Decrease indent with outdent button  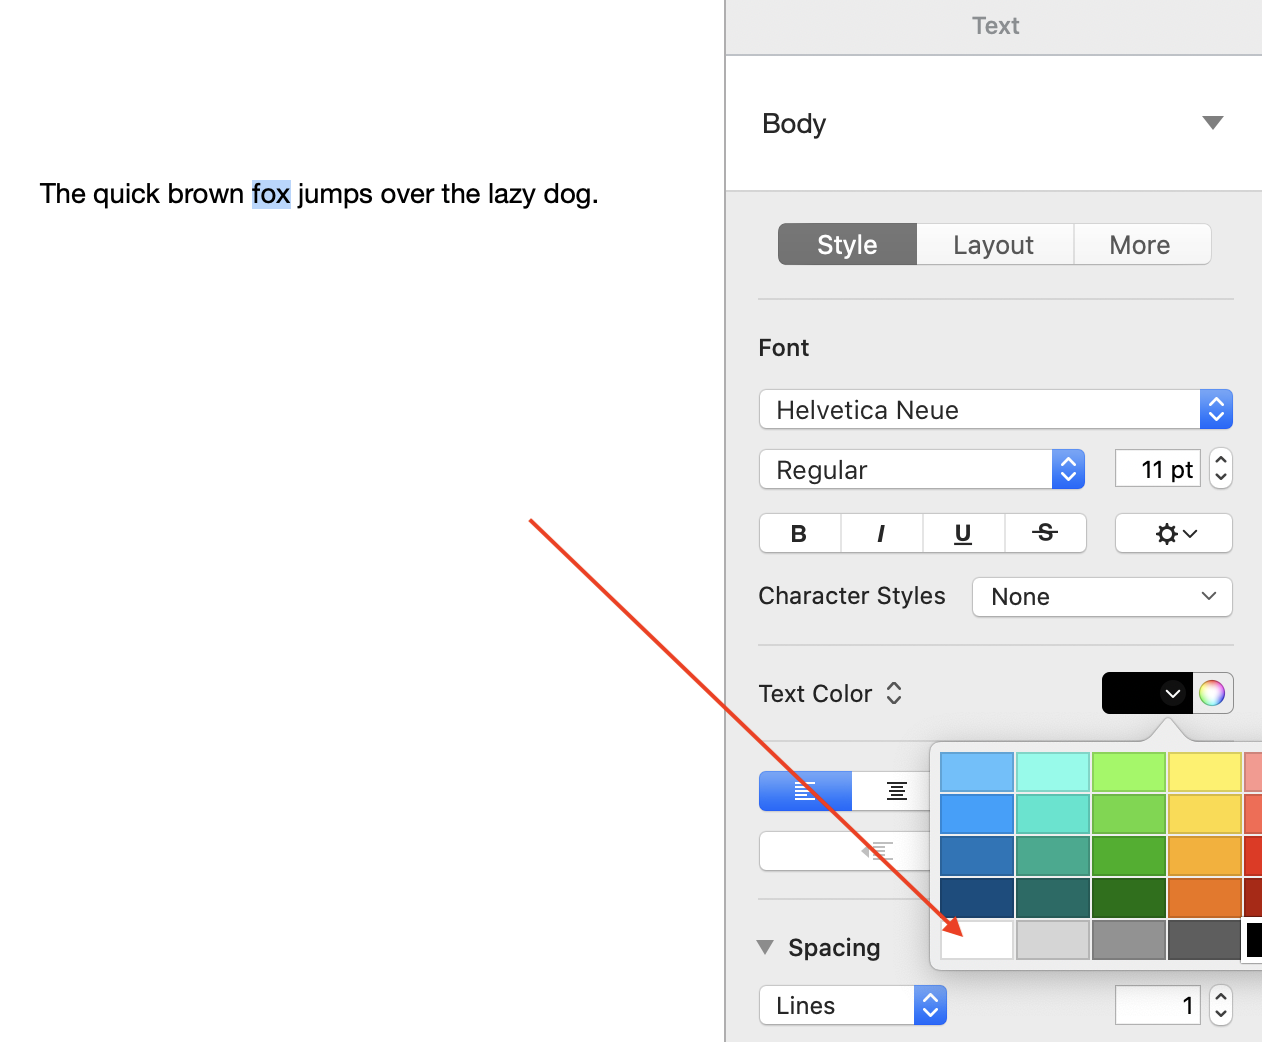(x=877, y=851)
